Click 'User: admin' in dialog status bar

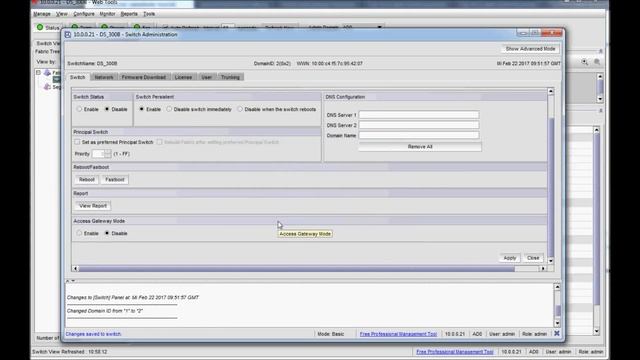click(502, 334)
